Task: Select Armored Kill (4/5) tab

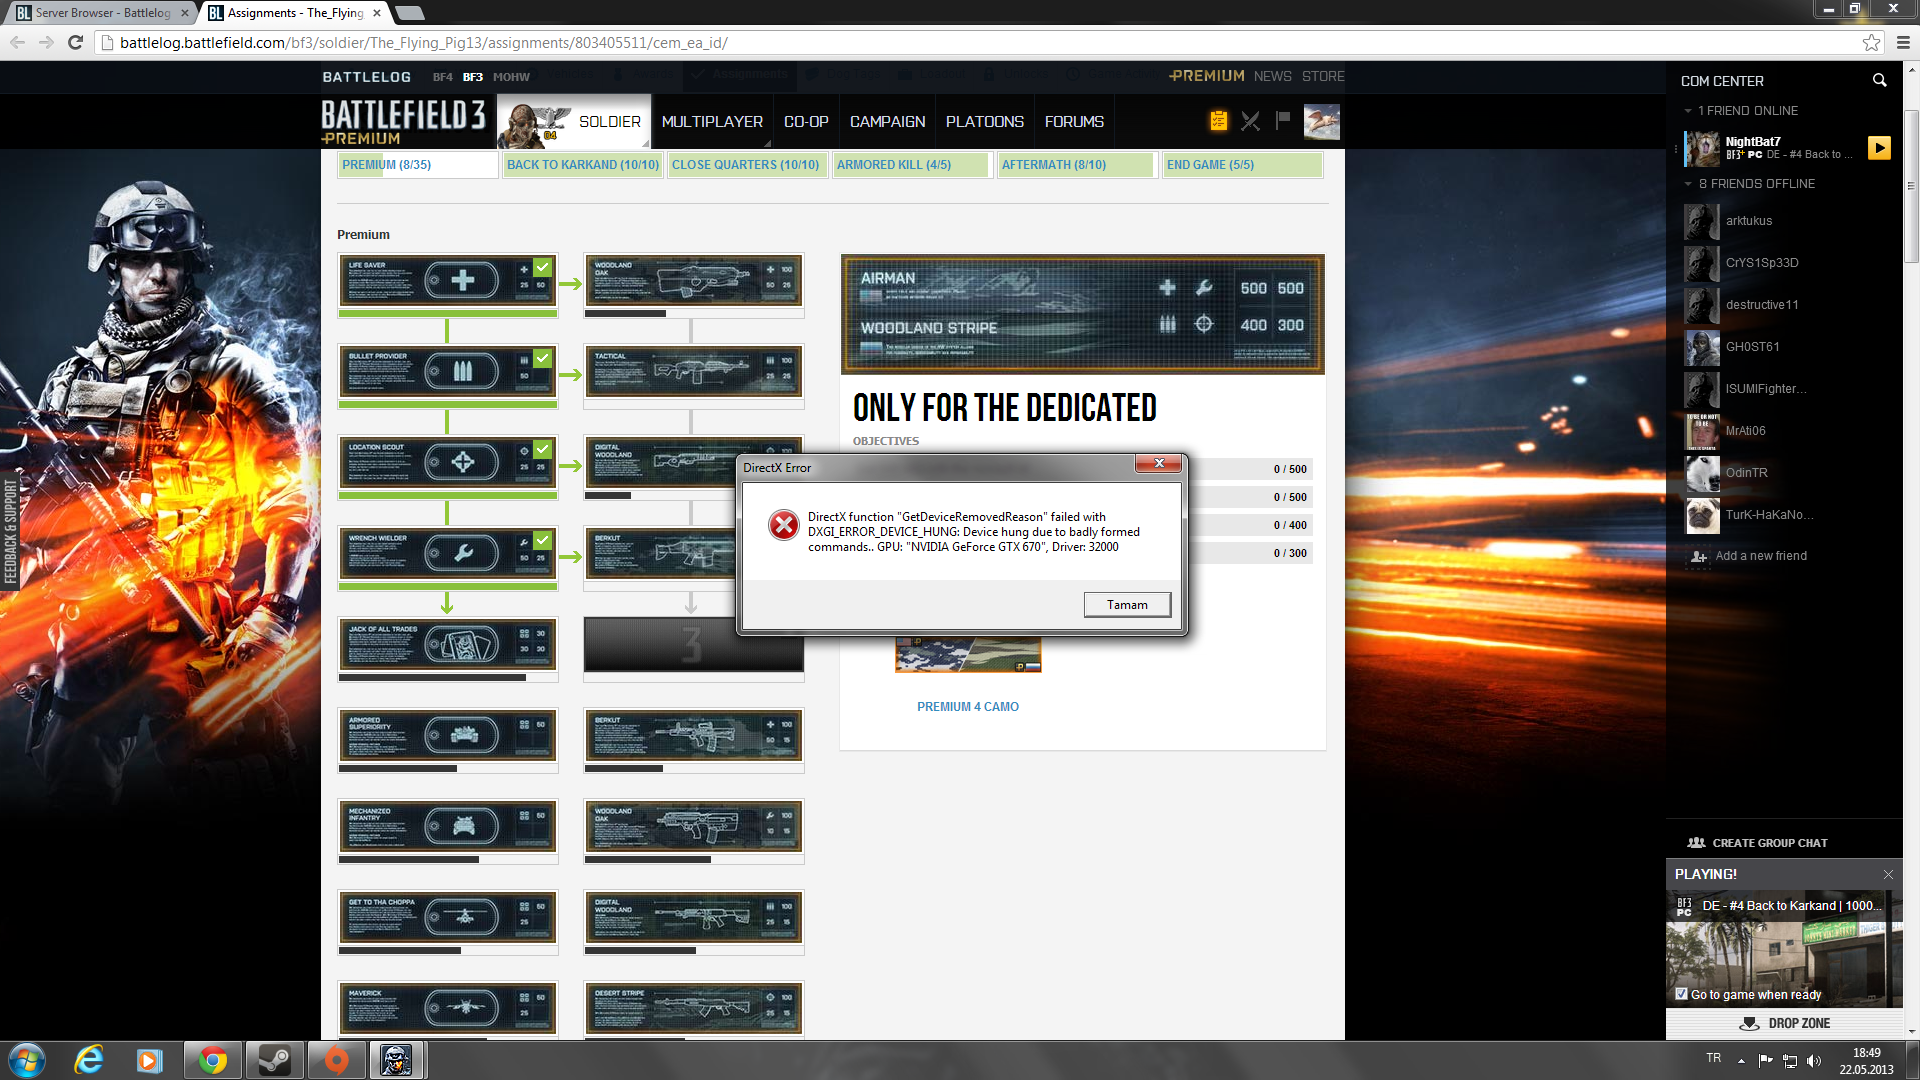Action: pyautogui.click(x=912, y=165)
